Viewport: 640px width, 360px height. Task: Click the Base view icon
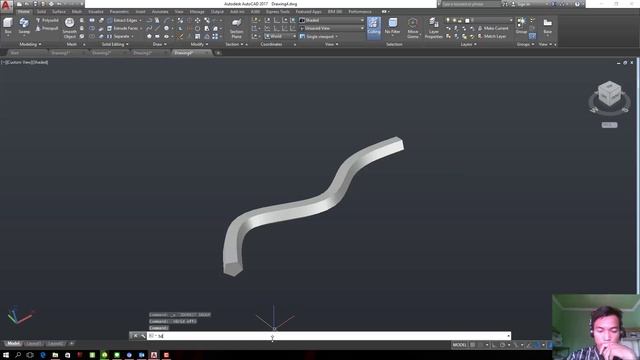(x=548, y=25)
